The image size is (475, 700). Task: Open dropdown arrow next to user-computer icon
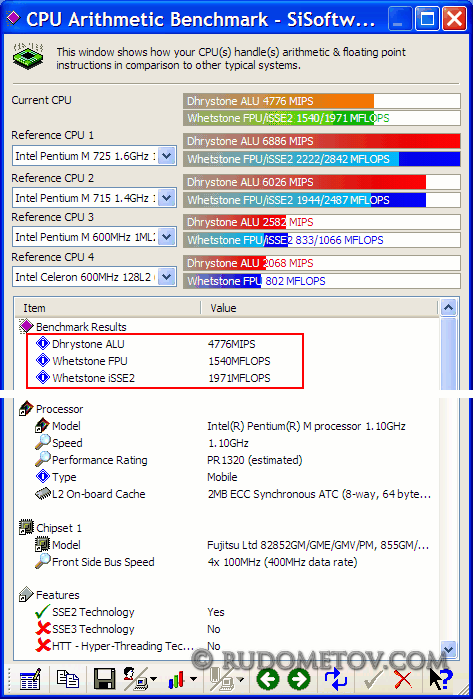pyautogui.click(x=153, y=679)
